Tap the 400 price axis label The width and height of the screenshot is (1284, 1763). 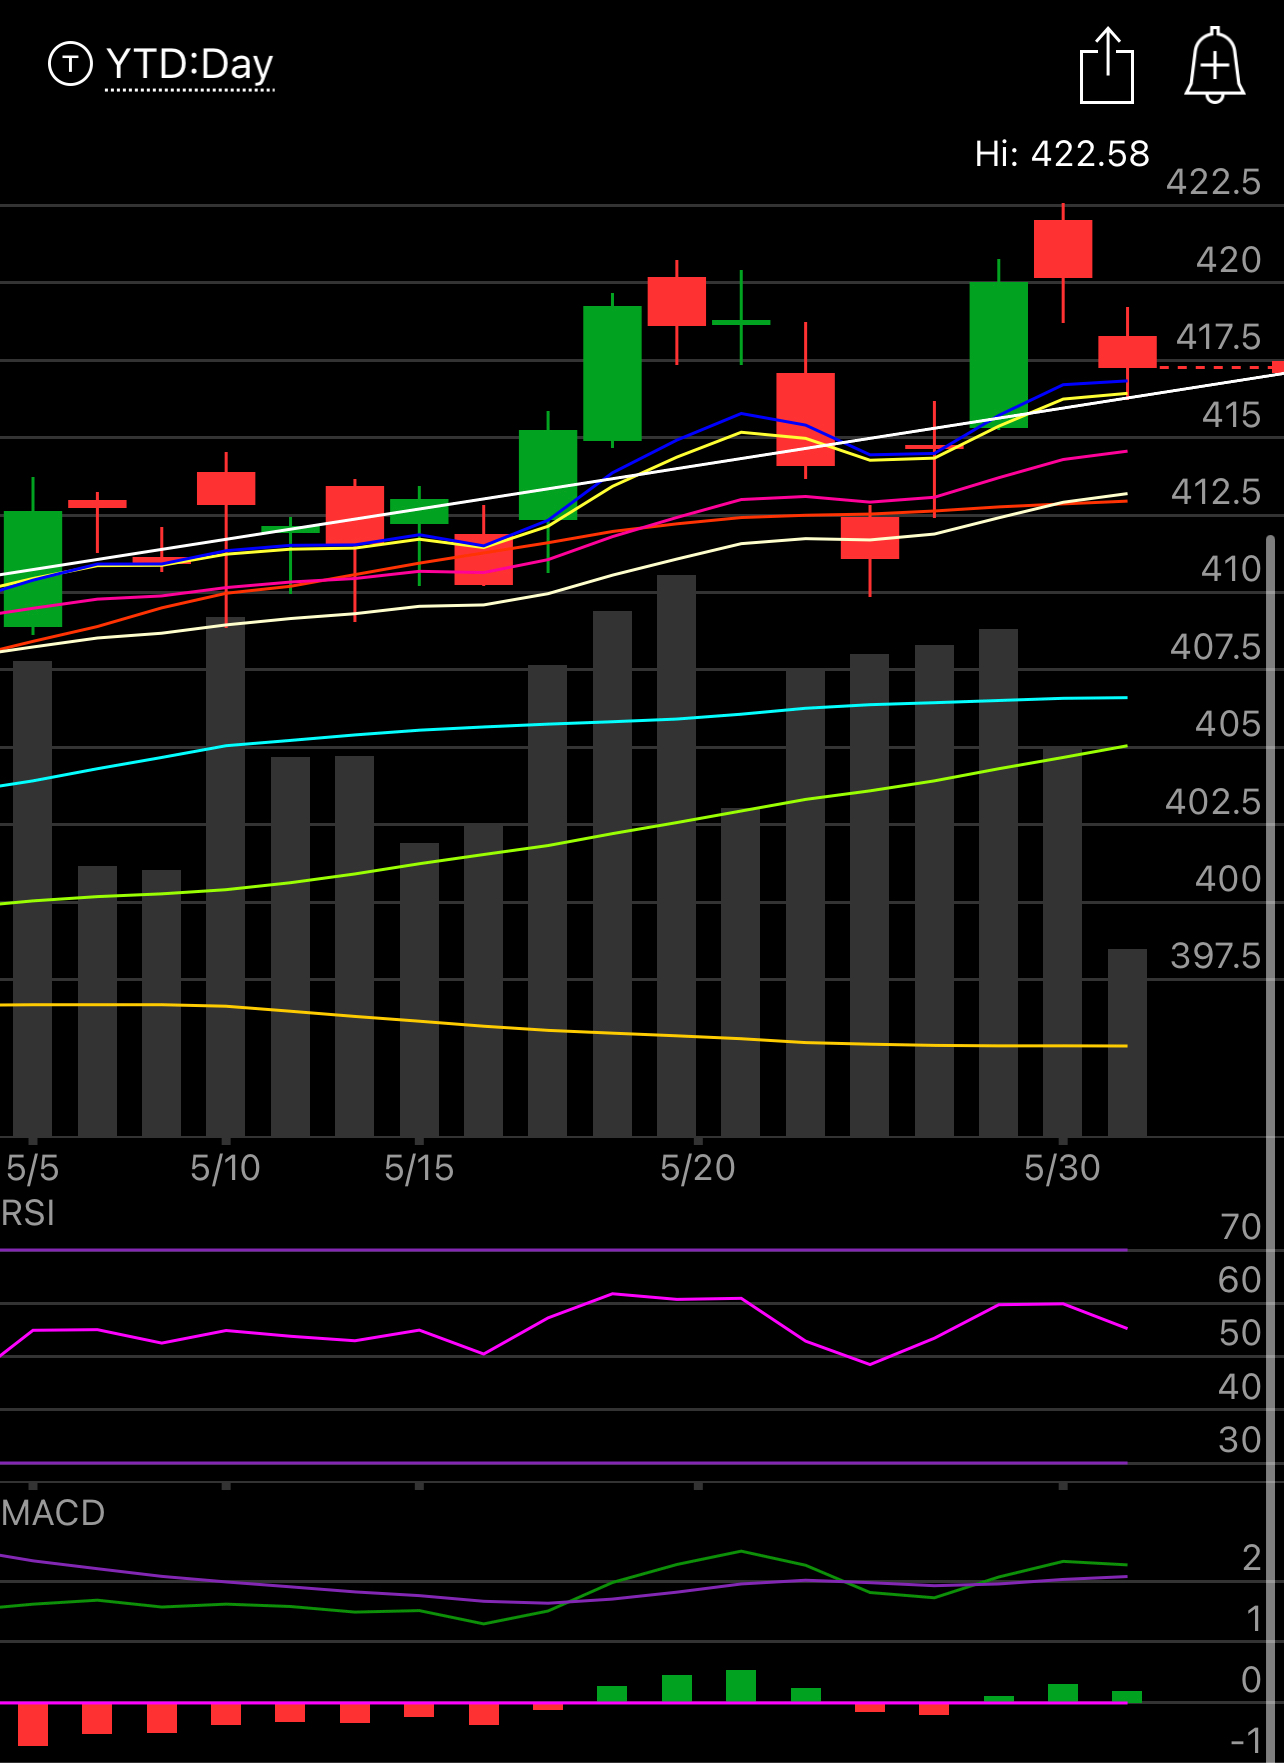(1228, 879)
